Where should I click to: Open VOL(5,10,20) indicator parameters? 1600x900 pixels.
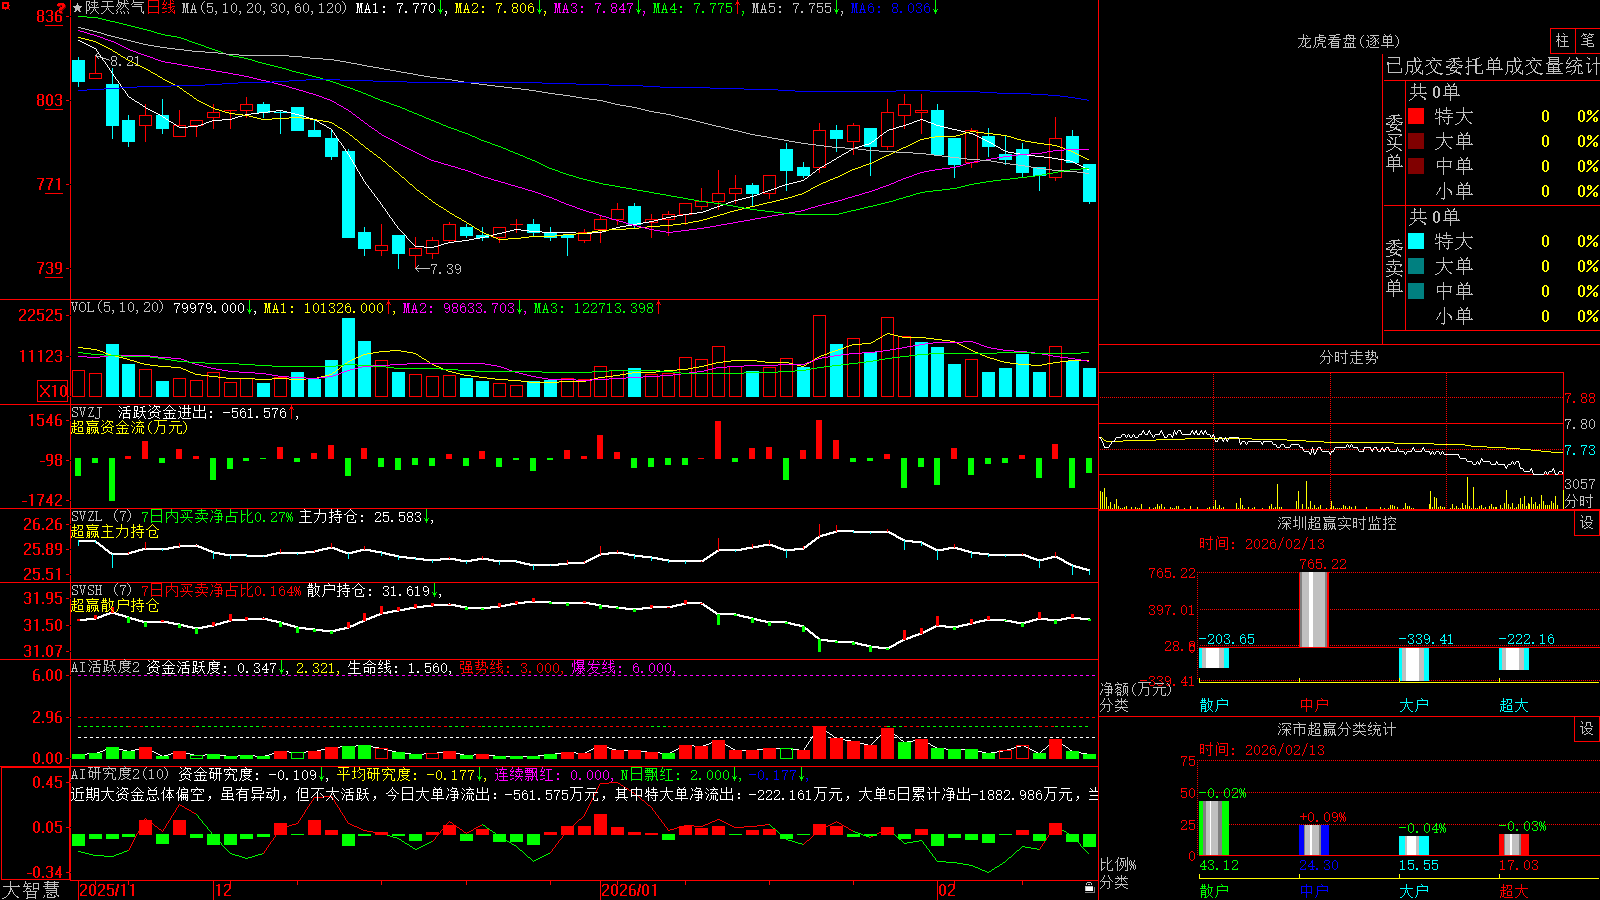[118, 308]
